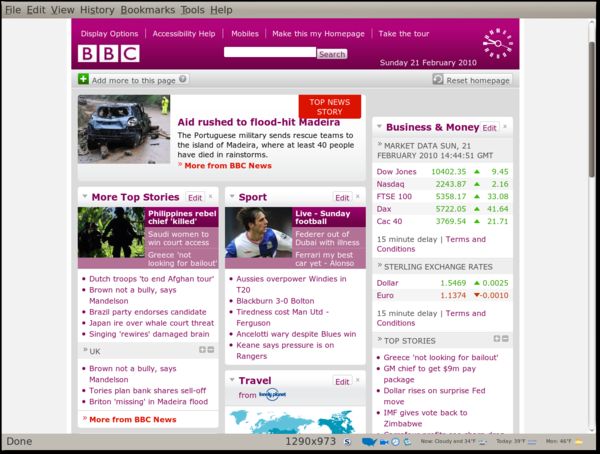This screenshot has width=600, height=454.
Task: Click the wrecked car news thumbnail
Action: 124,129
